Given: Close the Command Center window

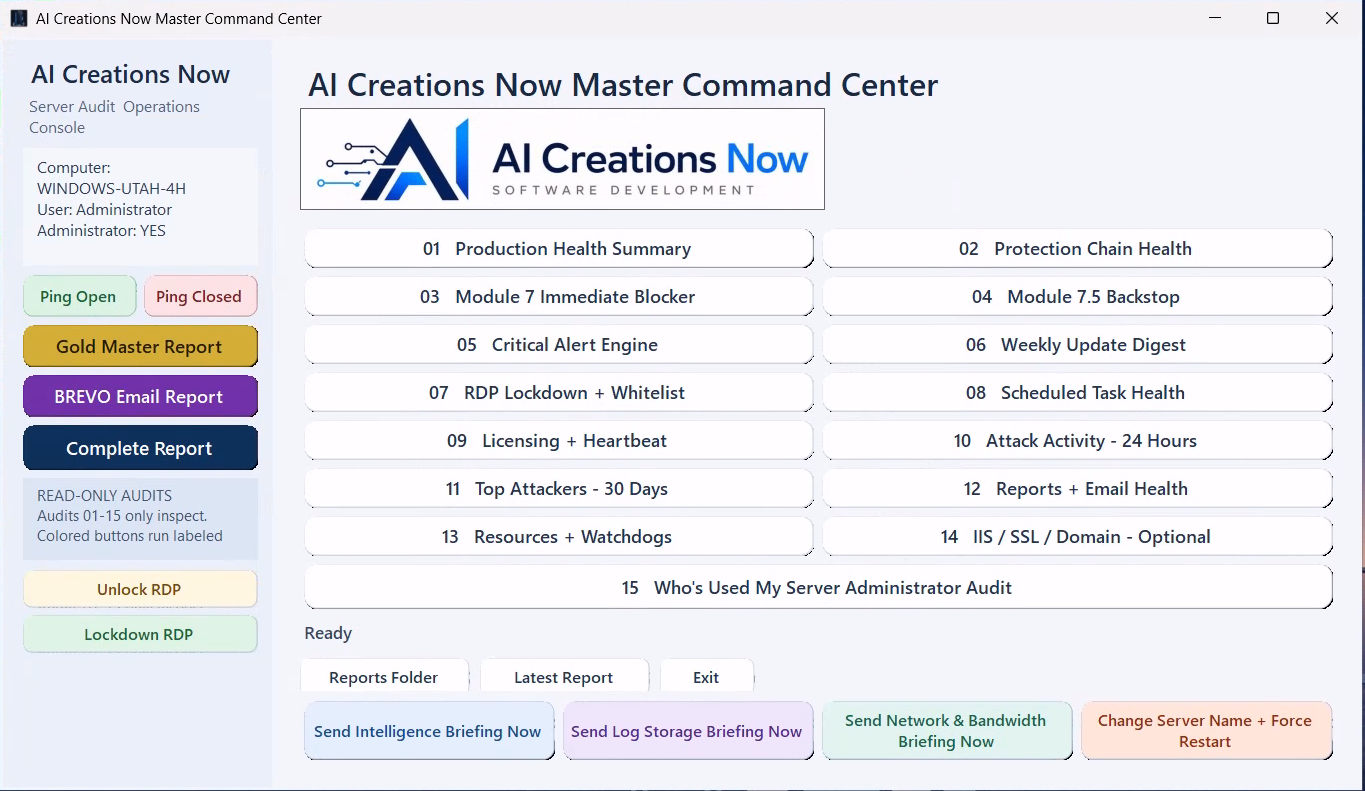Looking at the screenshot, I should pyautogui.click(x=1332, y=18).
